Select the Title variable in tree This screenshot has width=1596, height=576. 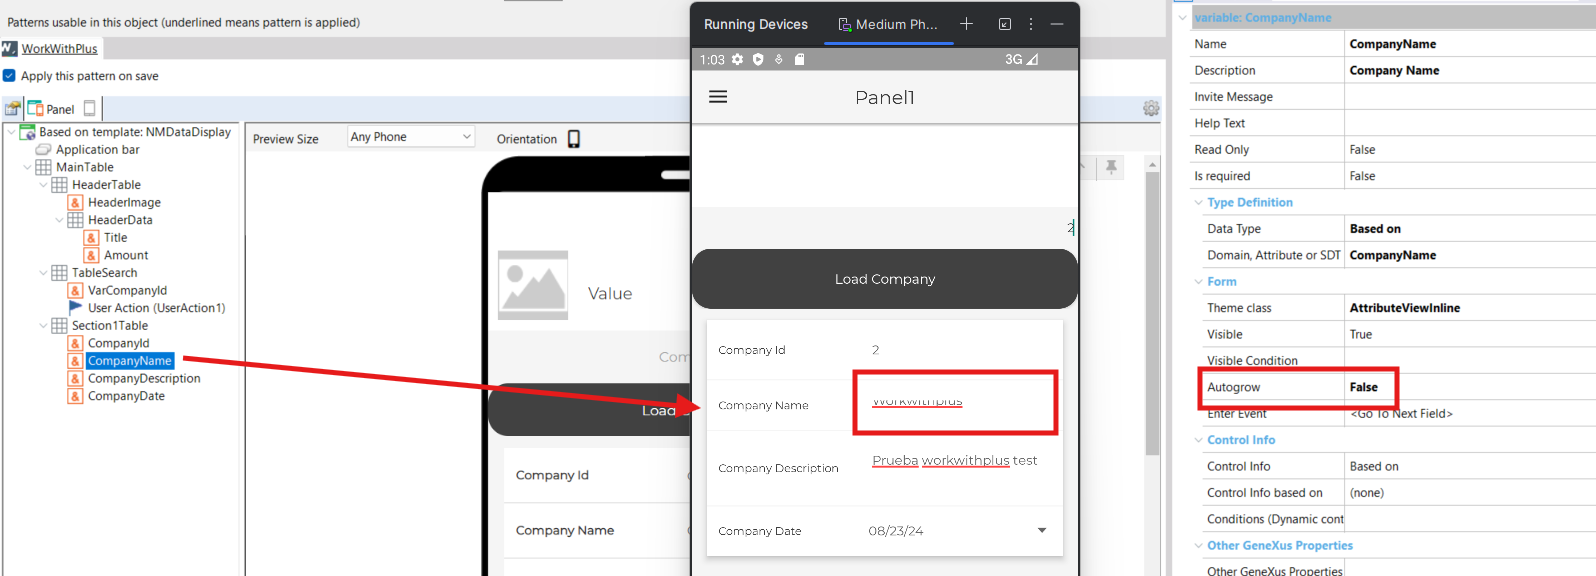tap(116, 237)
